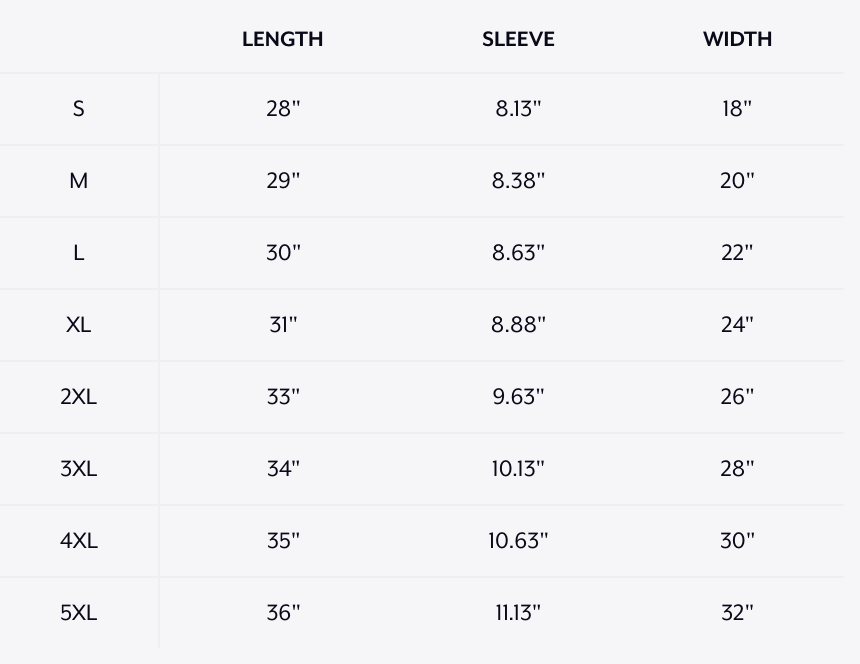Click the LENGTH column header

coord(282,39)
